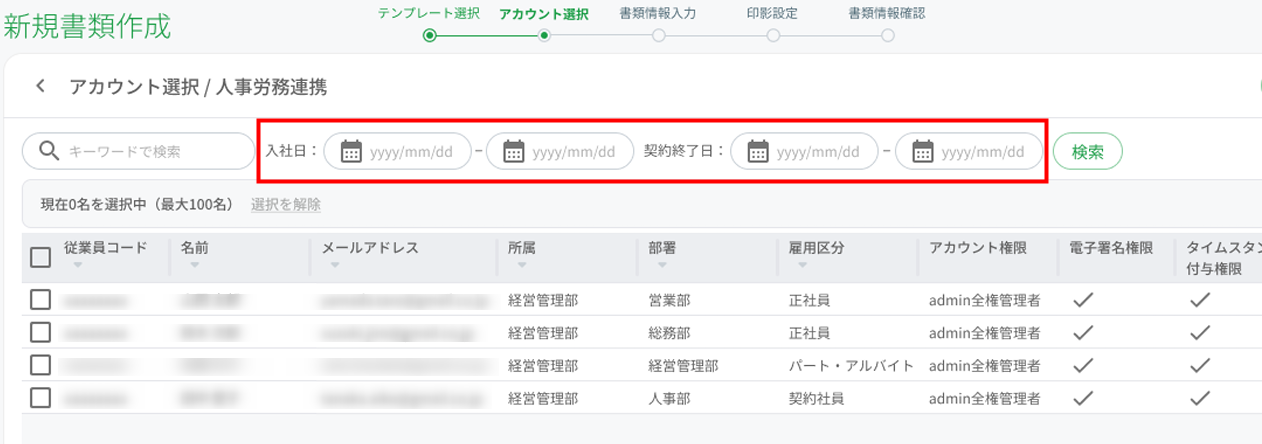Image resolution: width=1262 pixels, height=444 pixels.
Task: Check the パート・アルバイト employee row checkbox
Action: click(x=40, y=365)
